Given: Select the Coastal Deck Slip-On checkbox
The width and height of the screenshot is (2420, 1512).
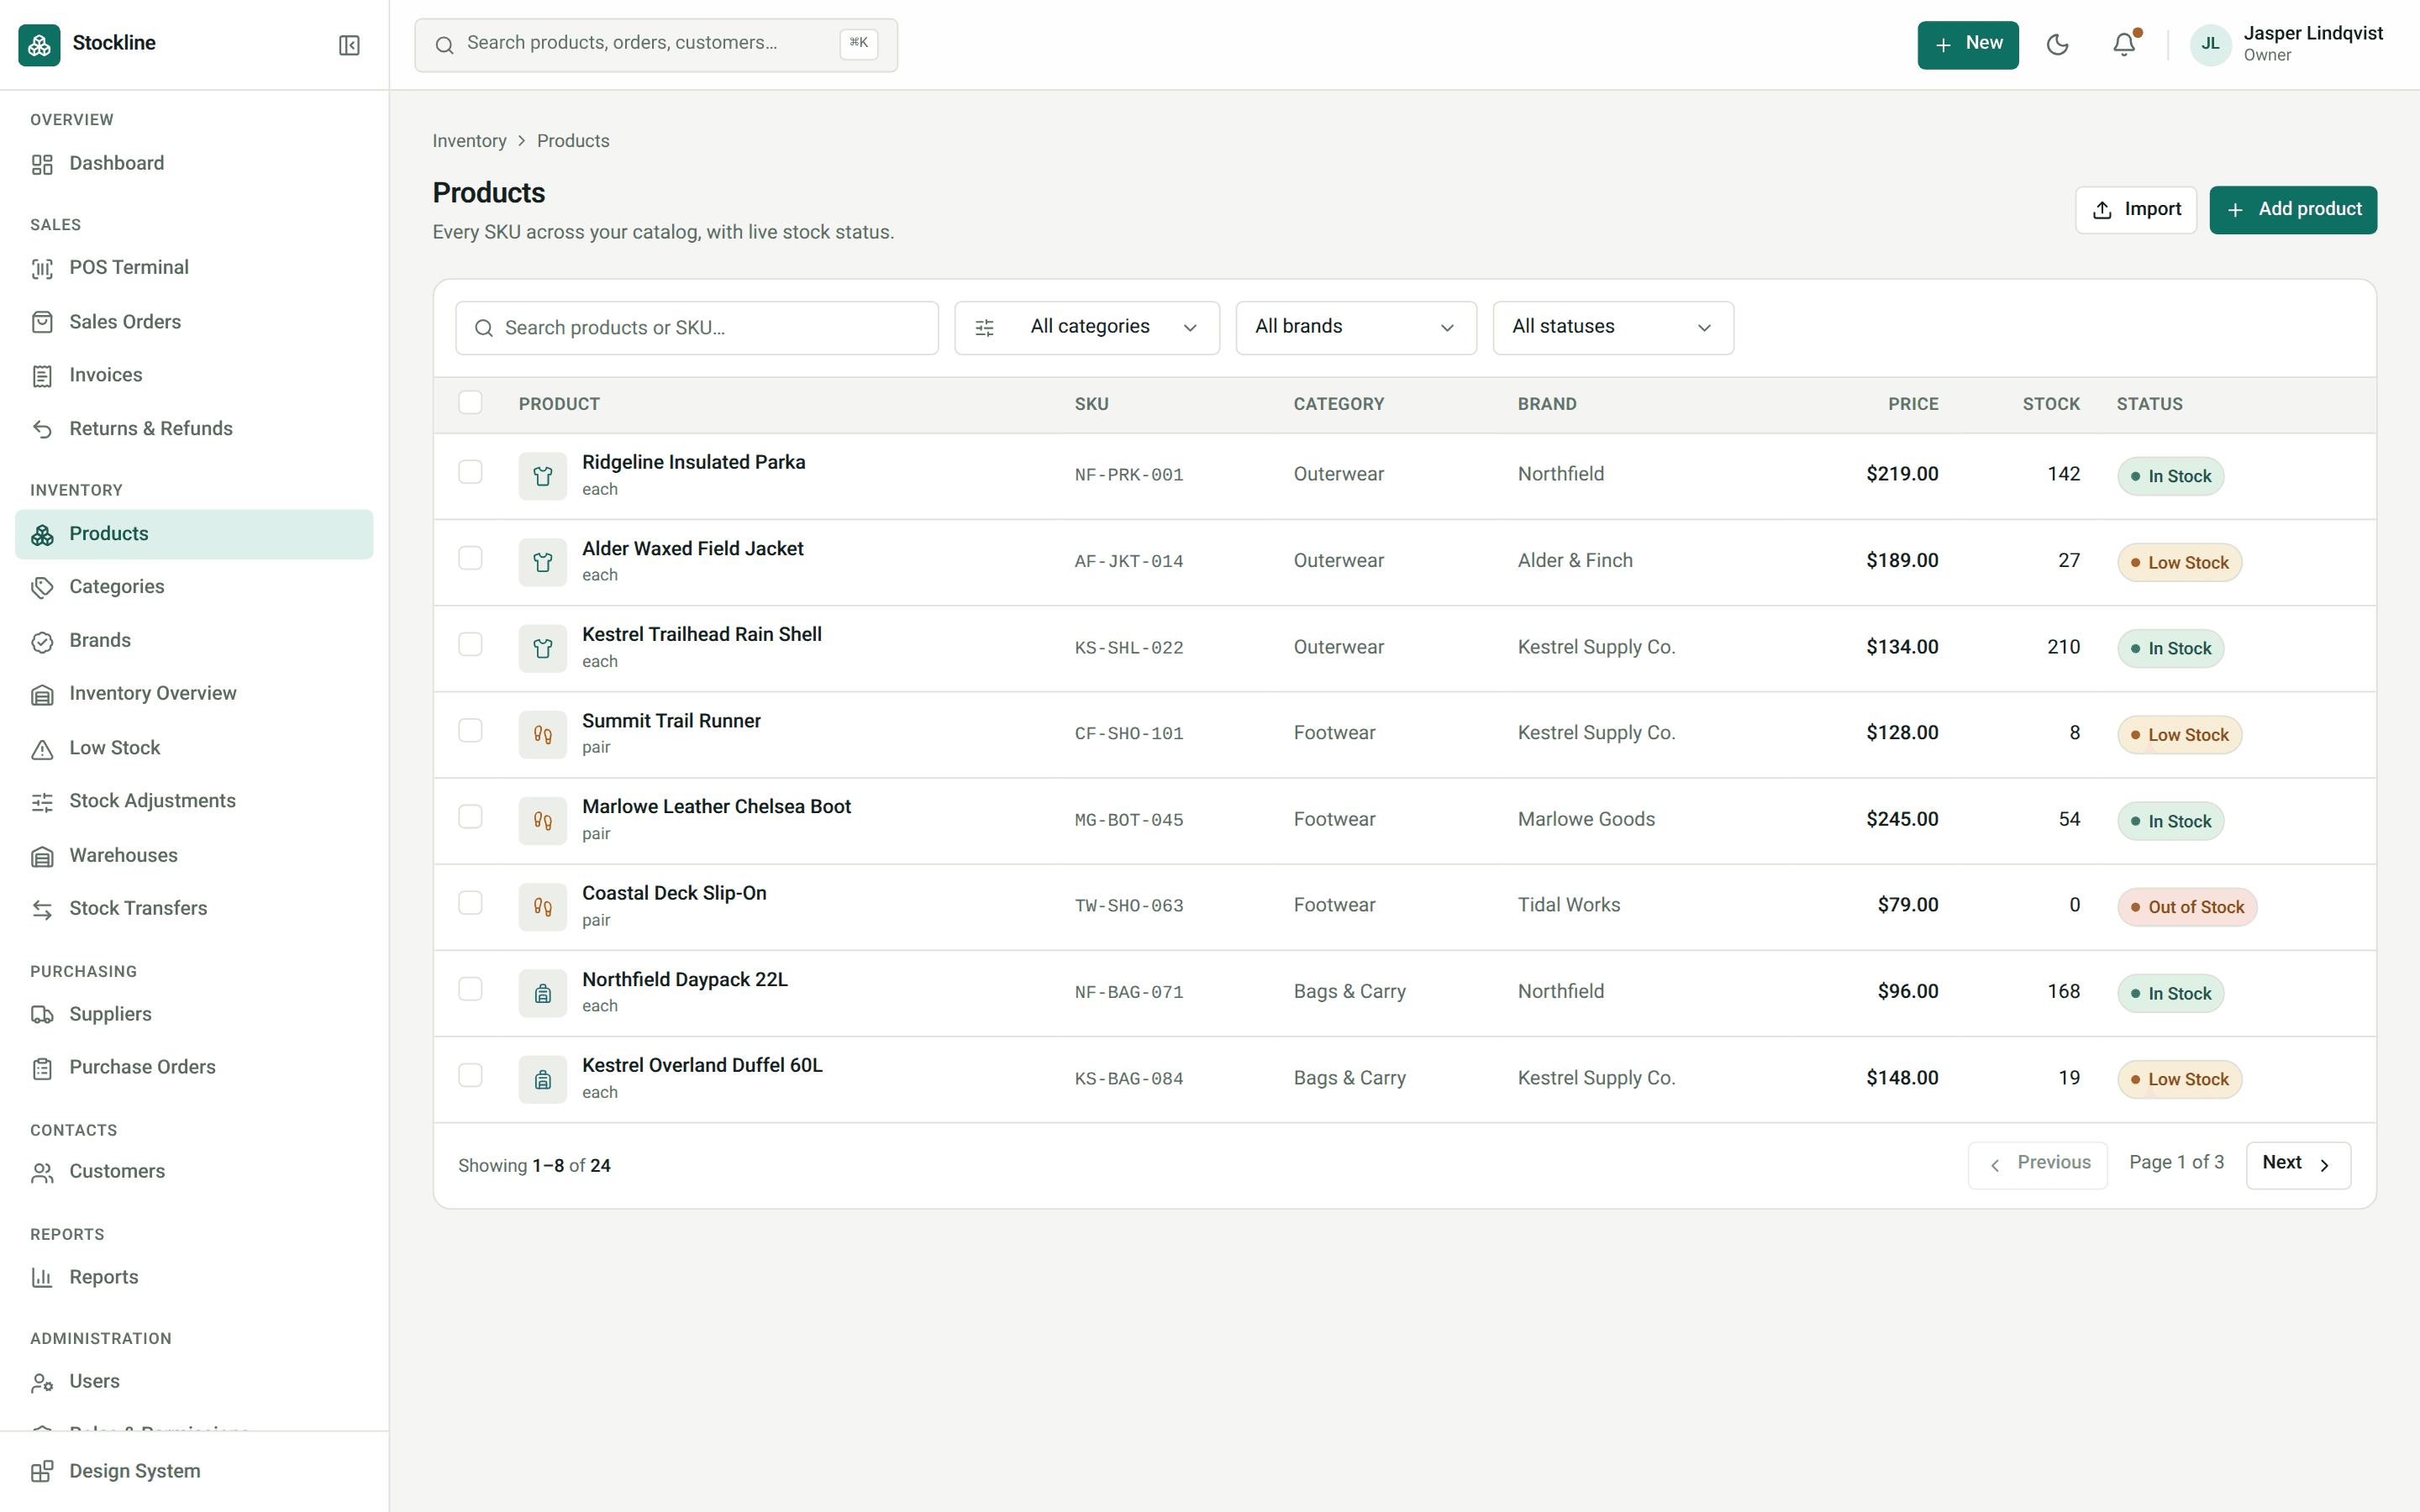Looking at the screenshot, I should (x=470, y=903).
